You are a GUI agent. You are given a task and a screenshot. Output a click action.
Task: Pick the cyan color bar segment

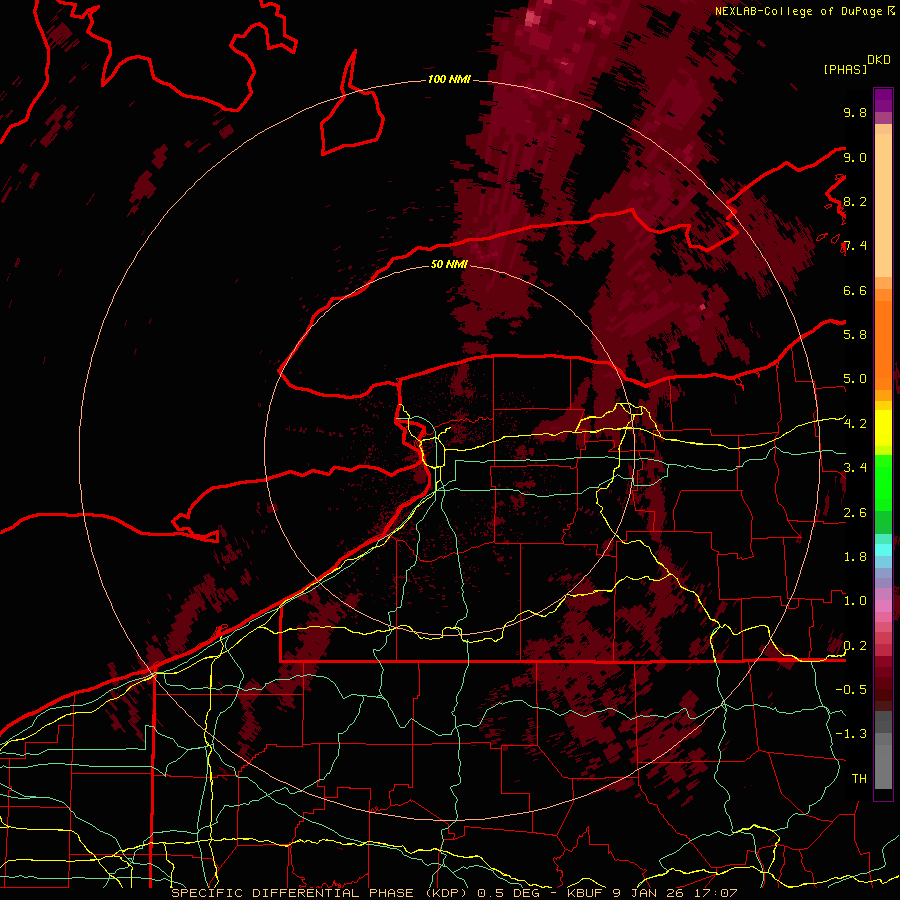coord(883,549)
